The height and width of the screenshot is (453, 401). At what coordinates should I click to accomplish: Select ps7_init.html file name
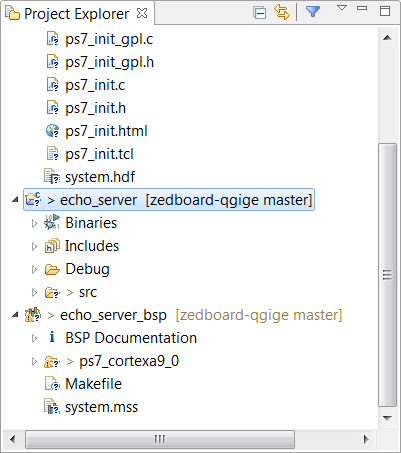tap(106, 131)
